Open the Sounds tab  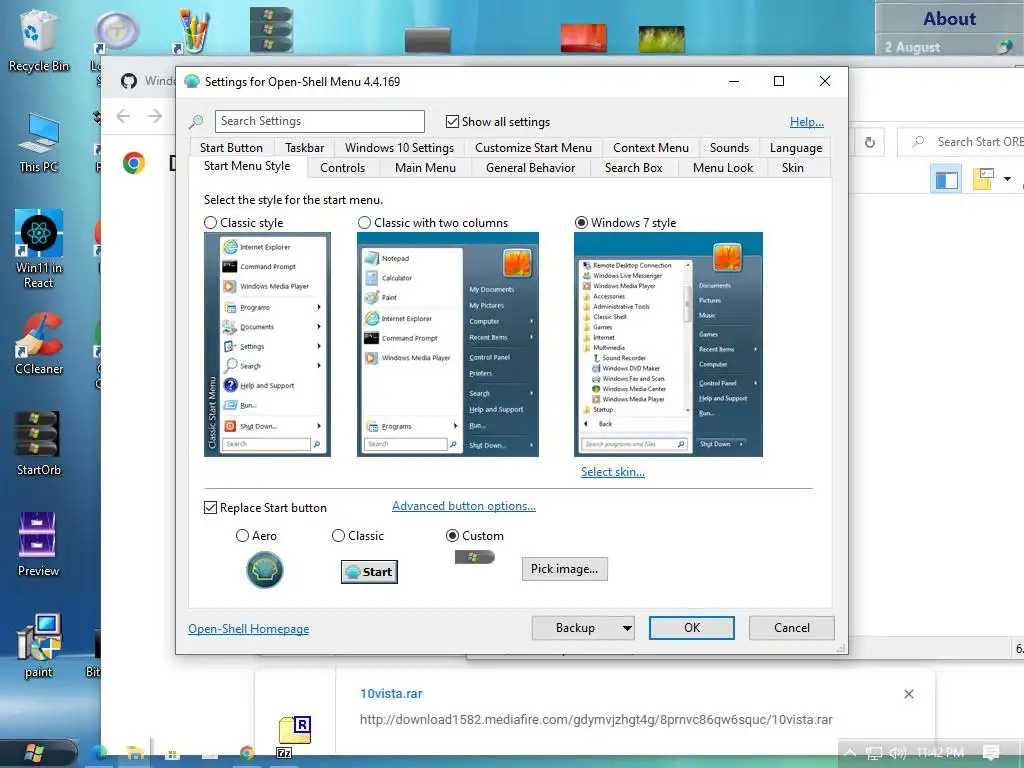pyautogui.click(x=729, y=148)
